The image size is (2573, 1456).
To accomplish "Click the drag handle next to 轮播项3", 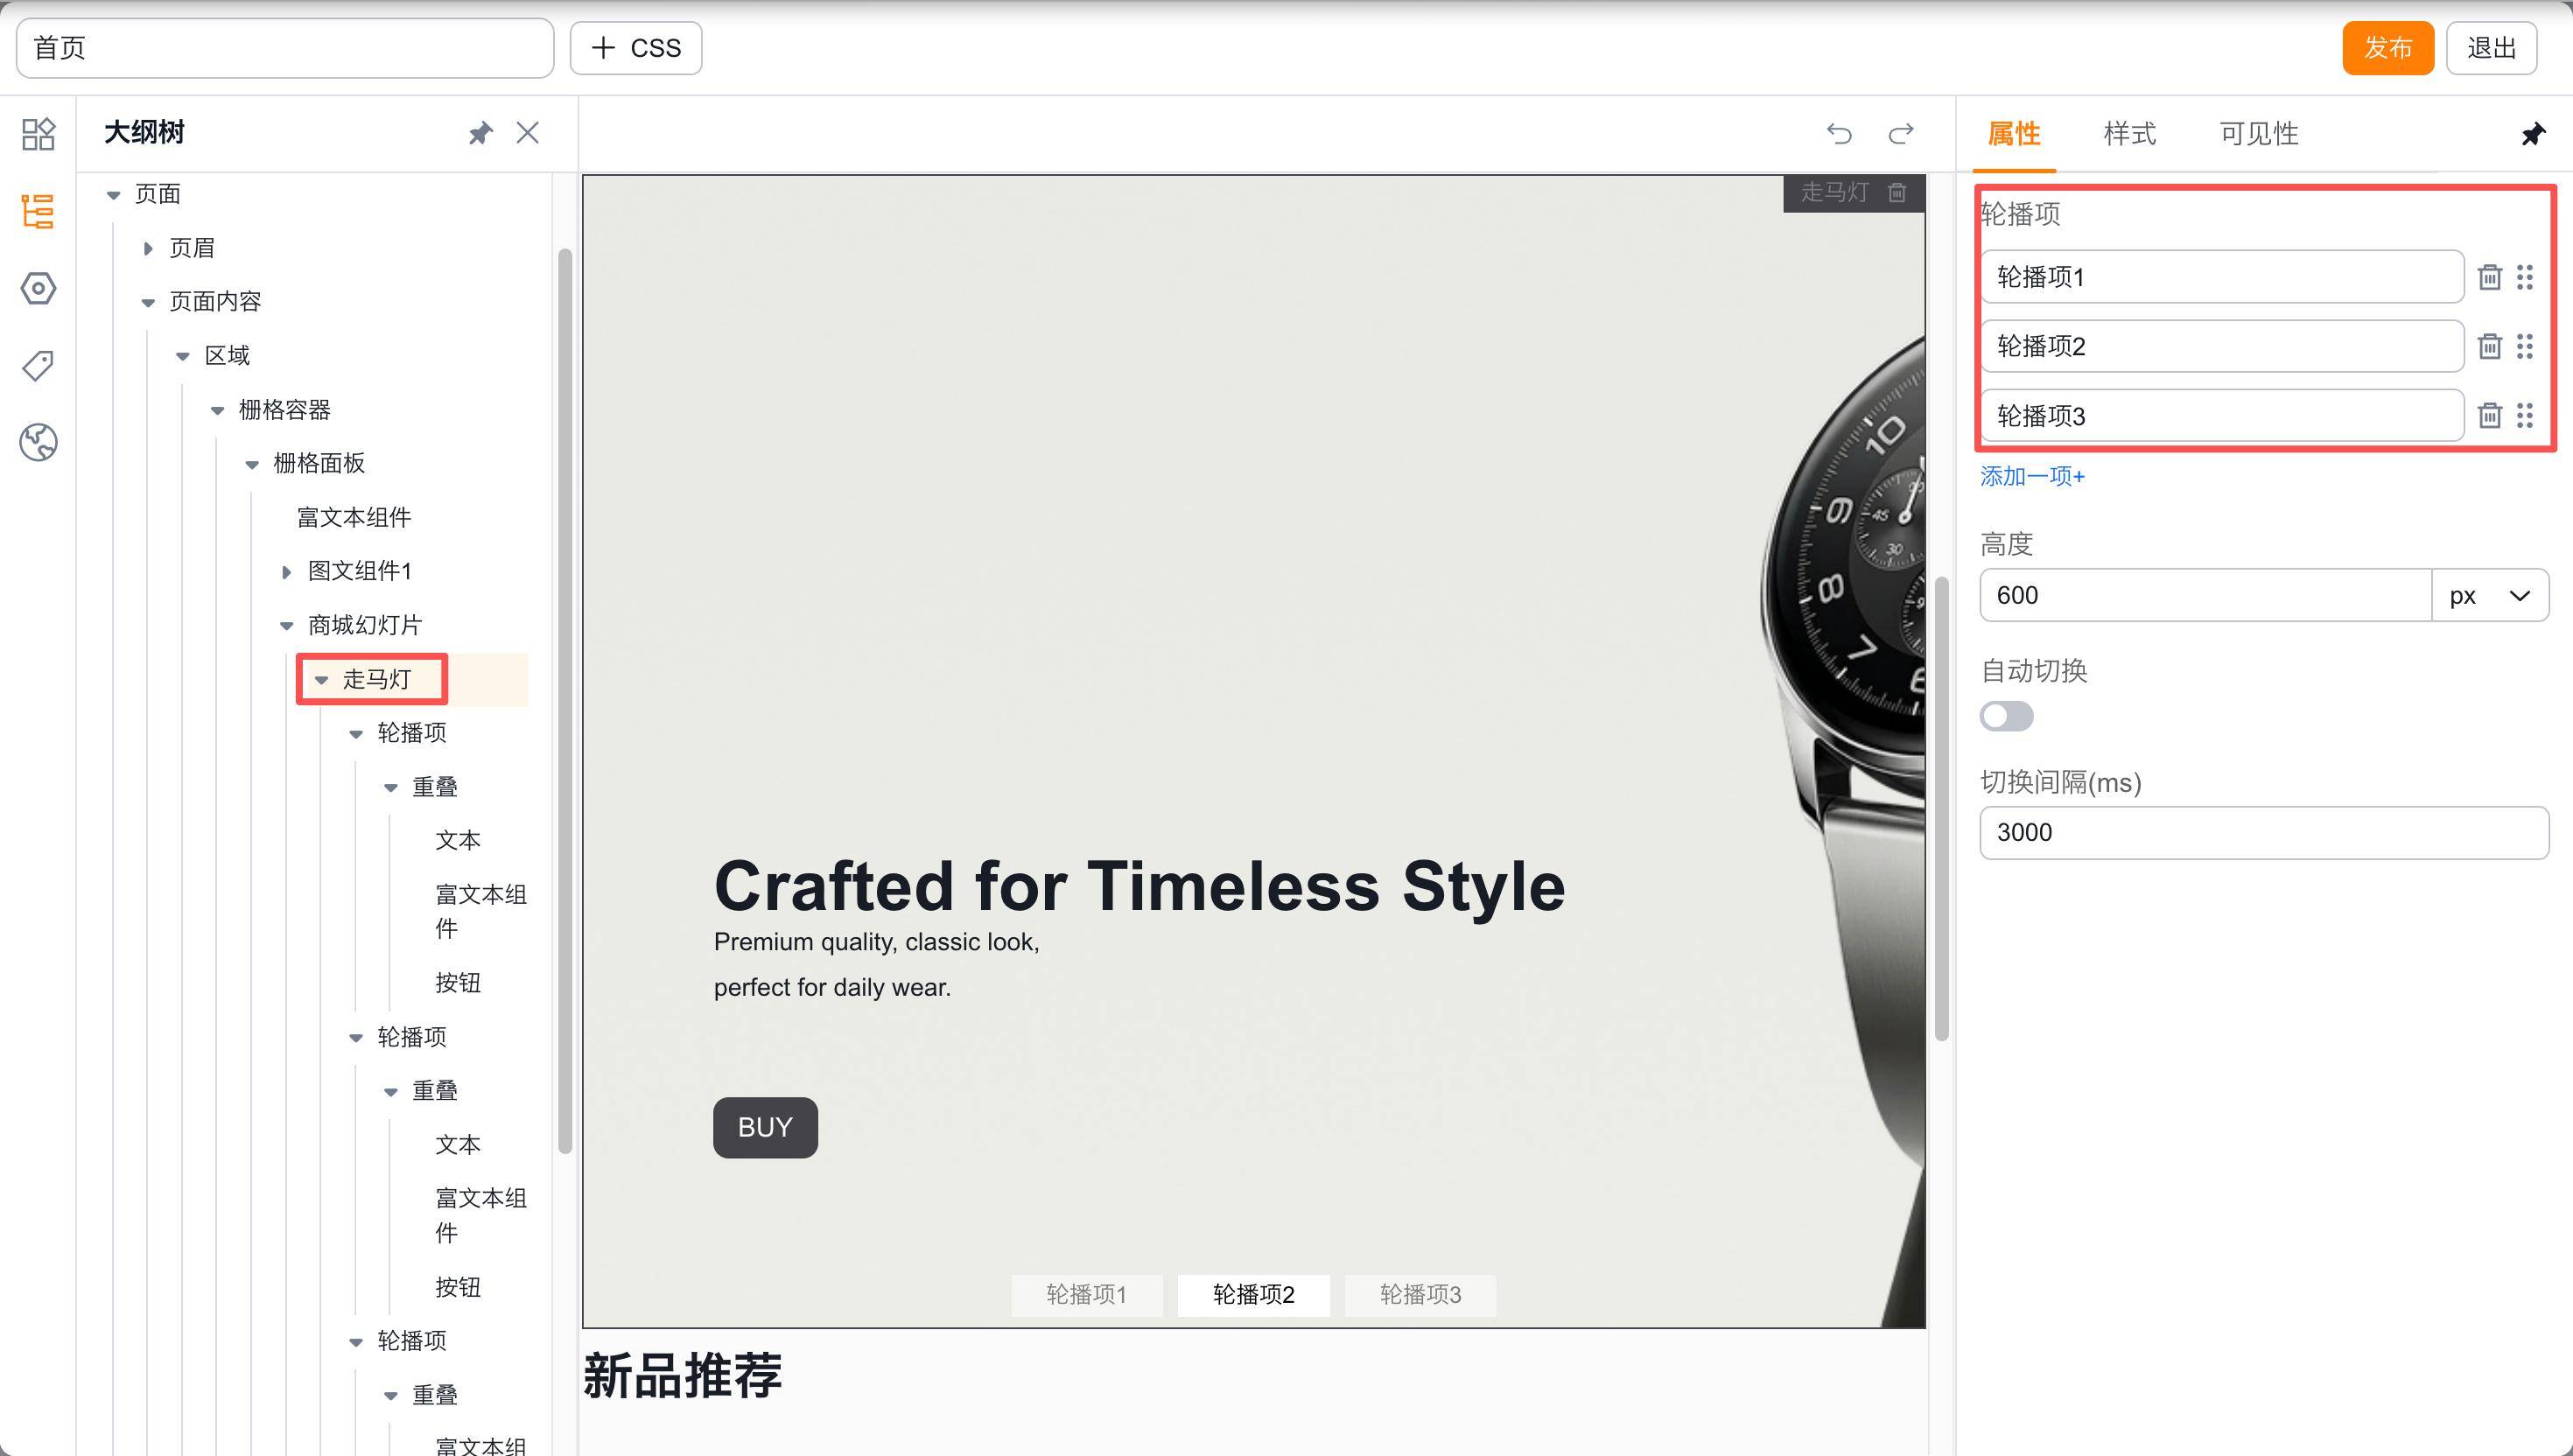I will (2525, 415).
